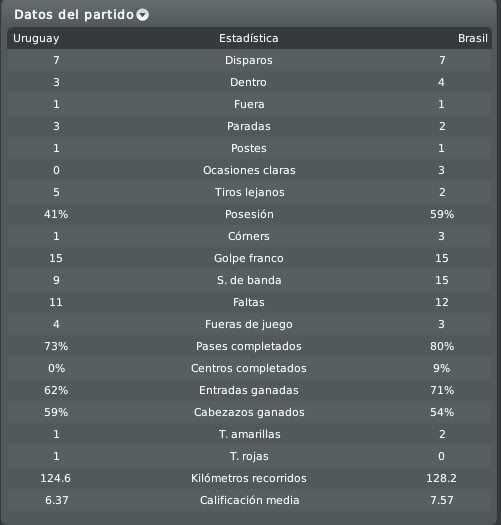Image resolution: width=501 pixels, height=525 pixels.
Task: Select the Posesión statistic row
Action: point(249,214)
